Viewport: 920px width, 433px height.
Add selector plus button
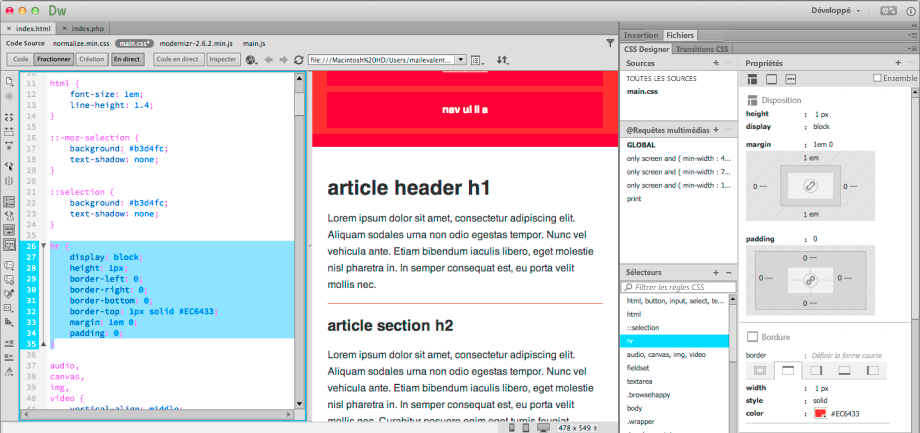715,272
